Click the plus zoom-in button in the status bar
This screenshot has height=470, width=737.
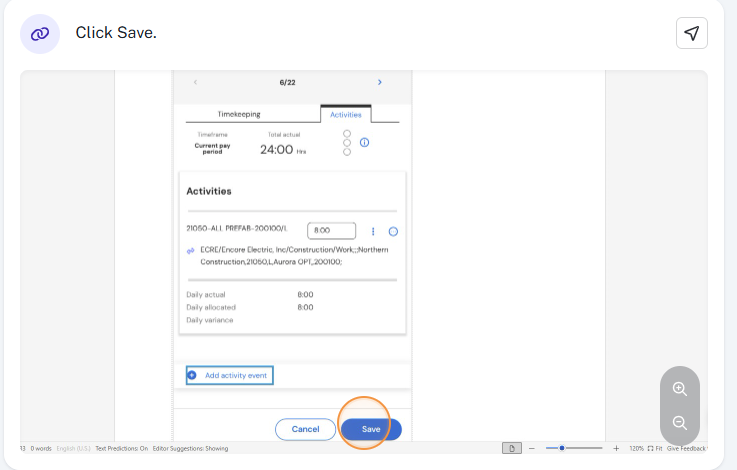point(616,448)
